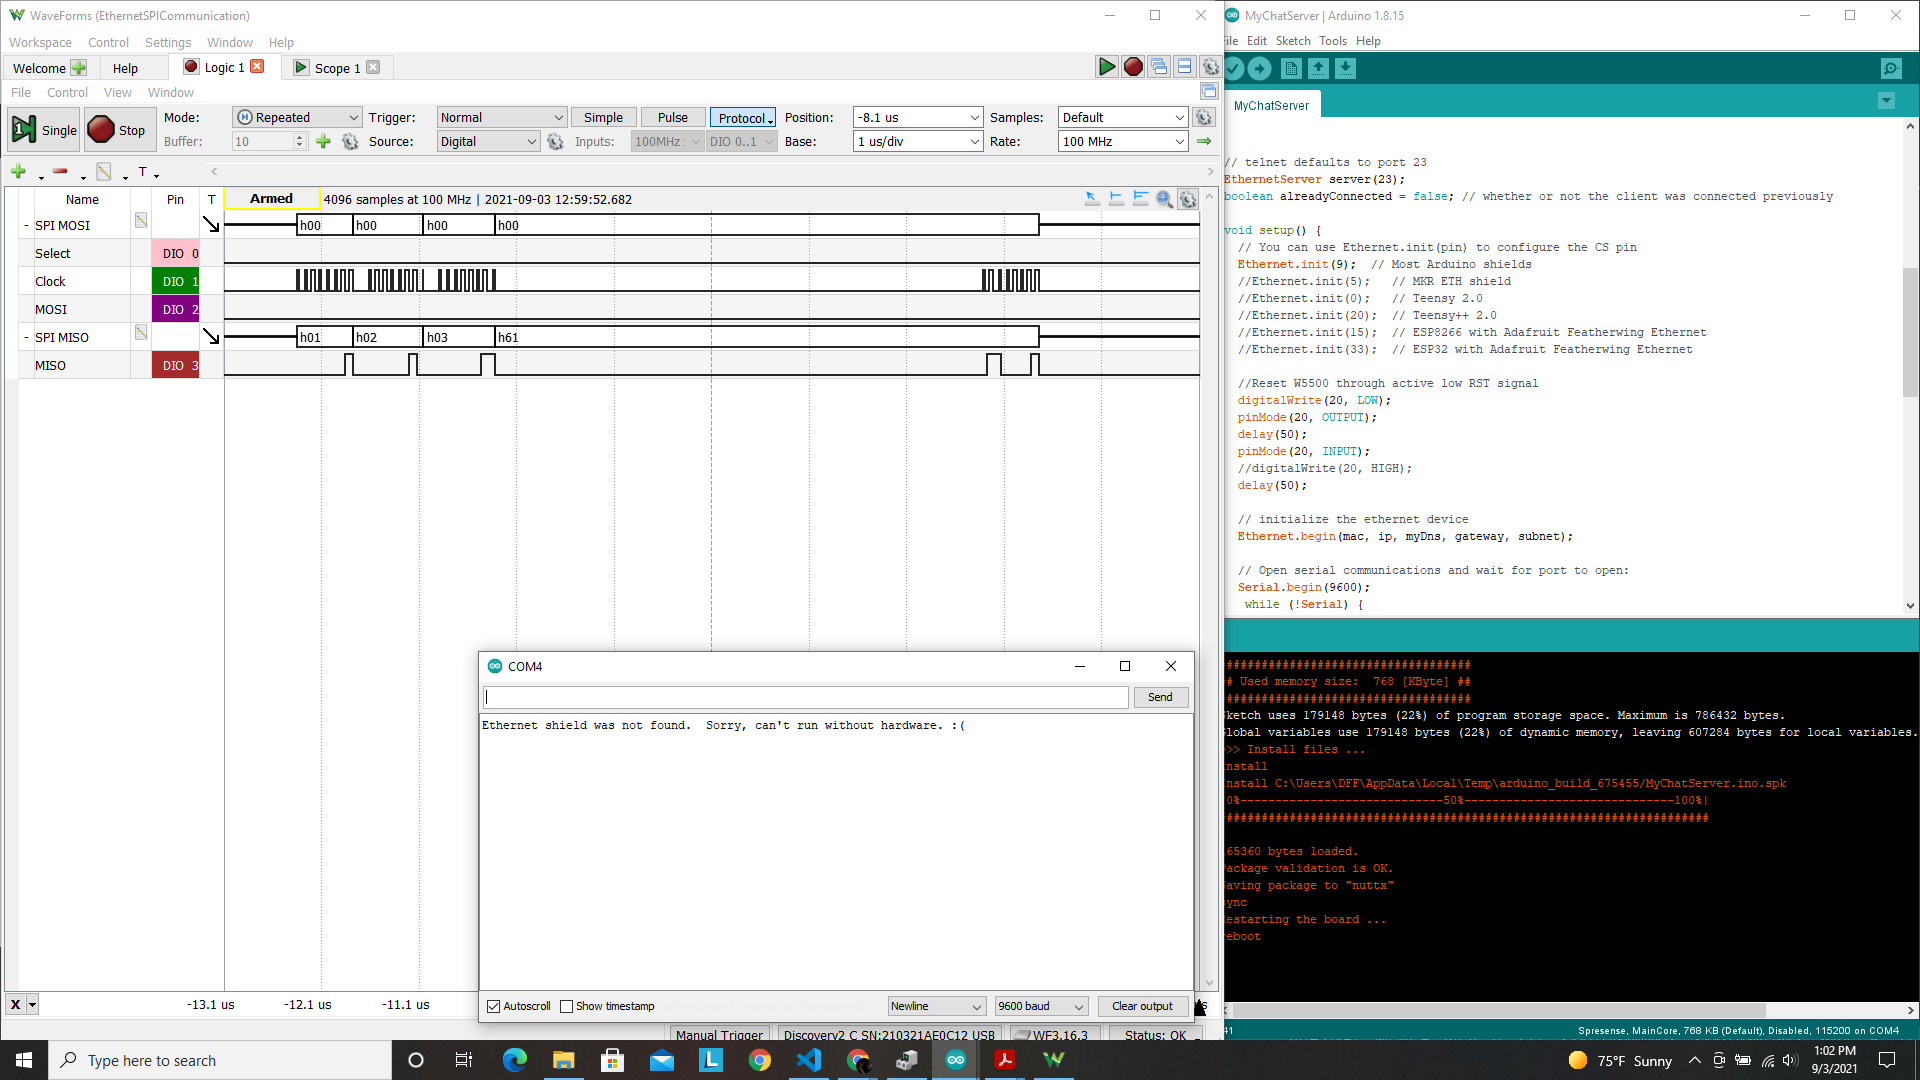Click the Stop acquisition button
This screenshot has height=1080, width=1920.
[x=120, y=130]
